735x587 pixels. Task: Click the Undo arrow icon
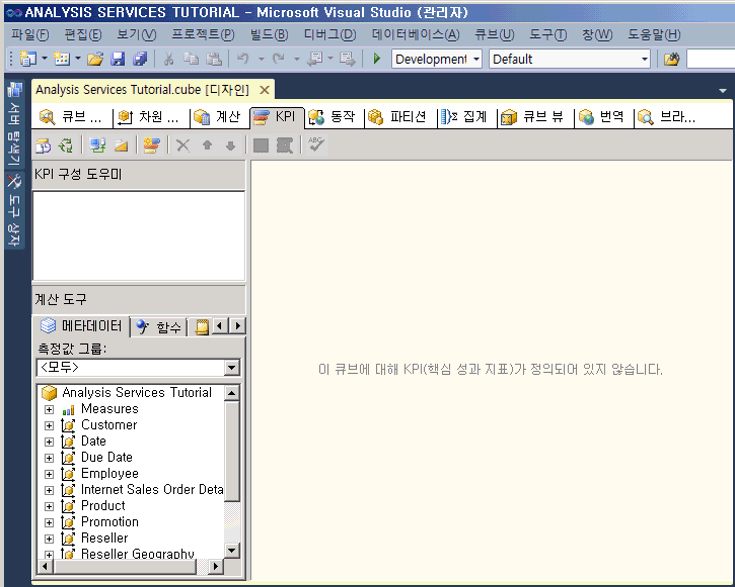243,59
